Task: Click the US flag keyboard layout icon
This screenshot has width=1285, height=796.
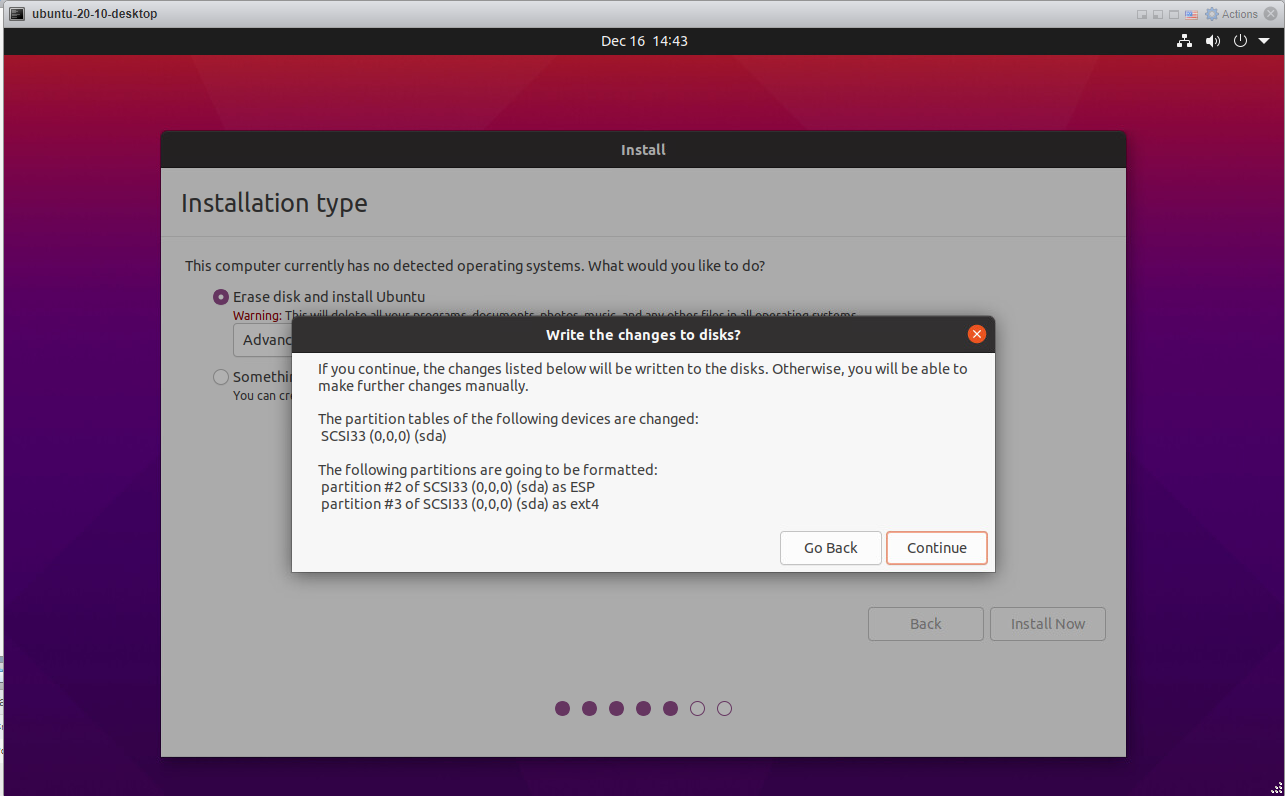Action: (1191, 14)
